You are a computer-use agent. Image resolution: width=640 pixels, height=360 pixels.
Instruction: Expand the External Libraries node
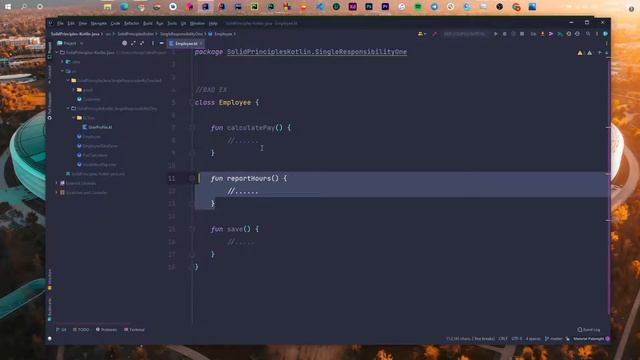pyautogui.click(x=57, y=183)
